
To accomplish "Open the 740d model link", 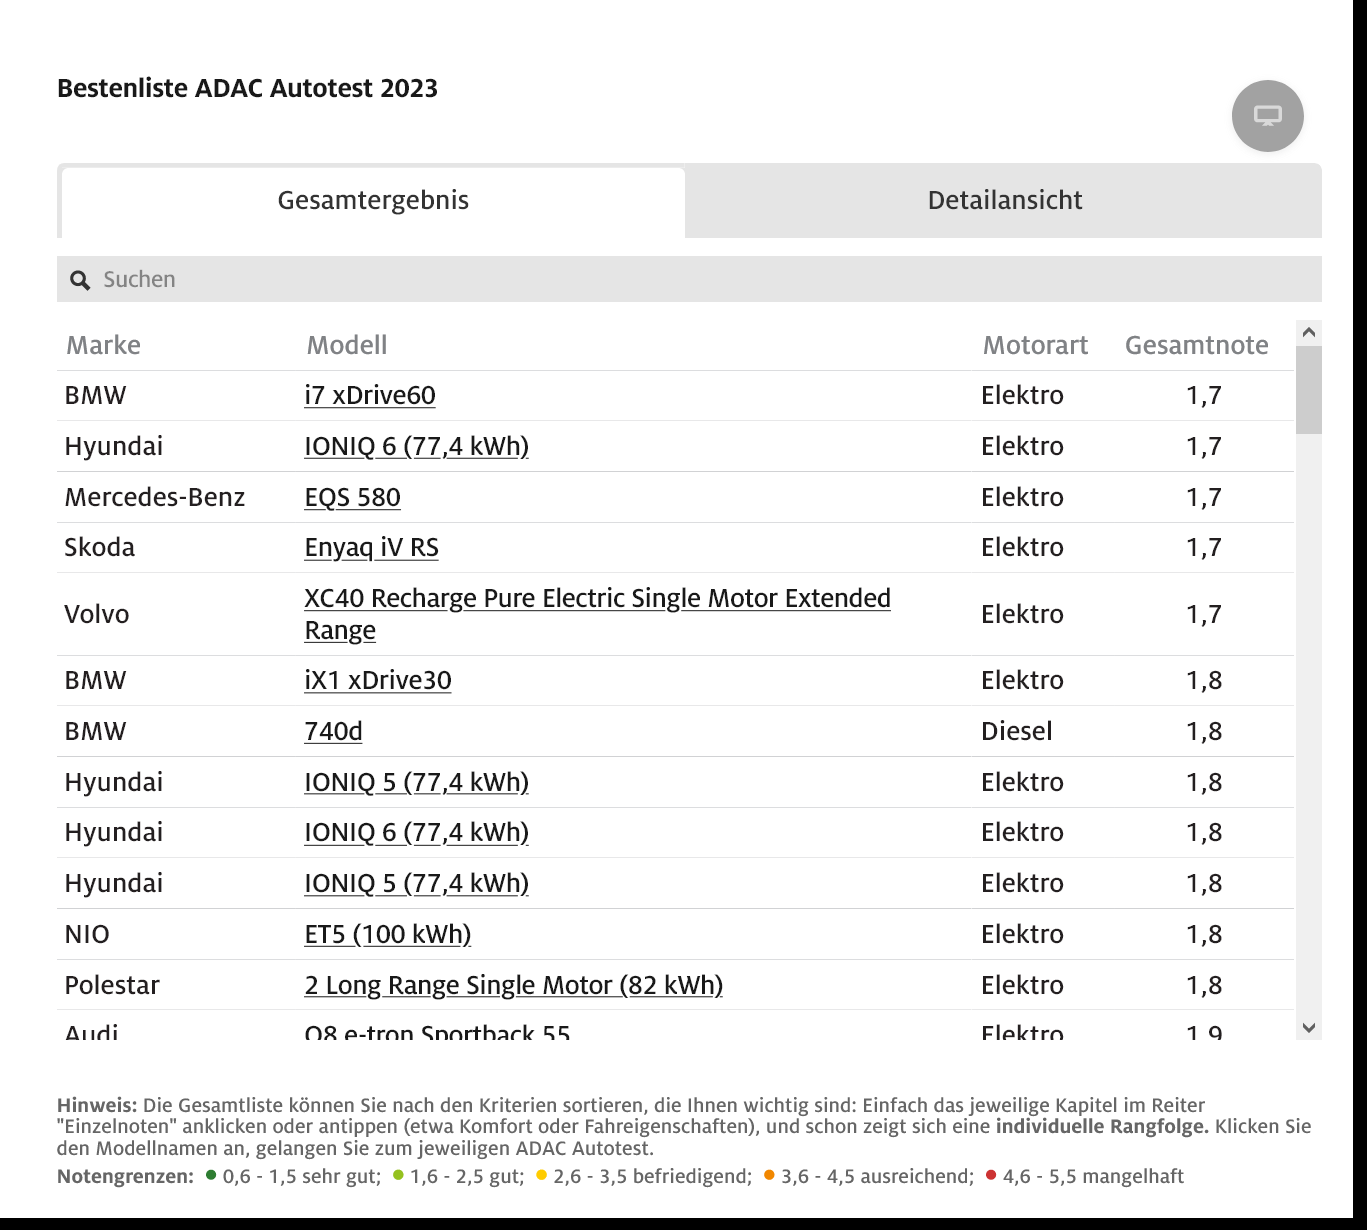I will [333, 731].
